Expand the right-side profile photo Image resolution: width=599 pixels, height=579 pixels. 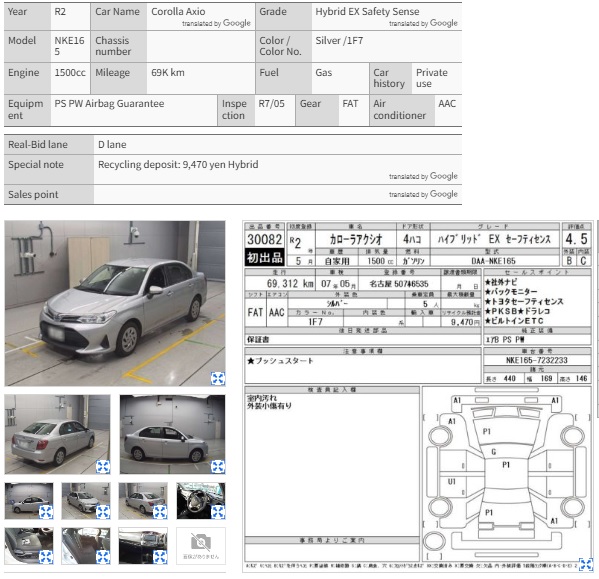click(x=218, y=467)
